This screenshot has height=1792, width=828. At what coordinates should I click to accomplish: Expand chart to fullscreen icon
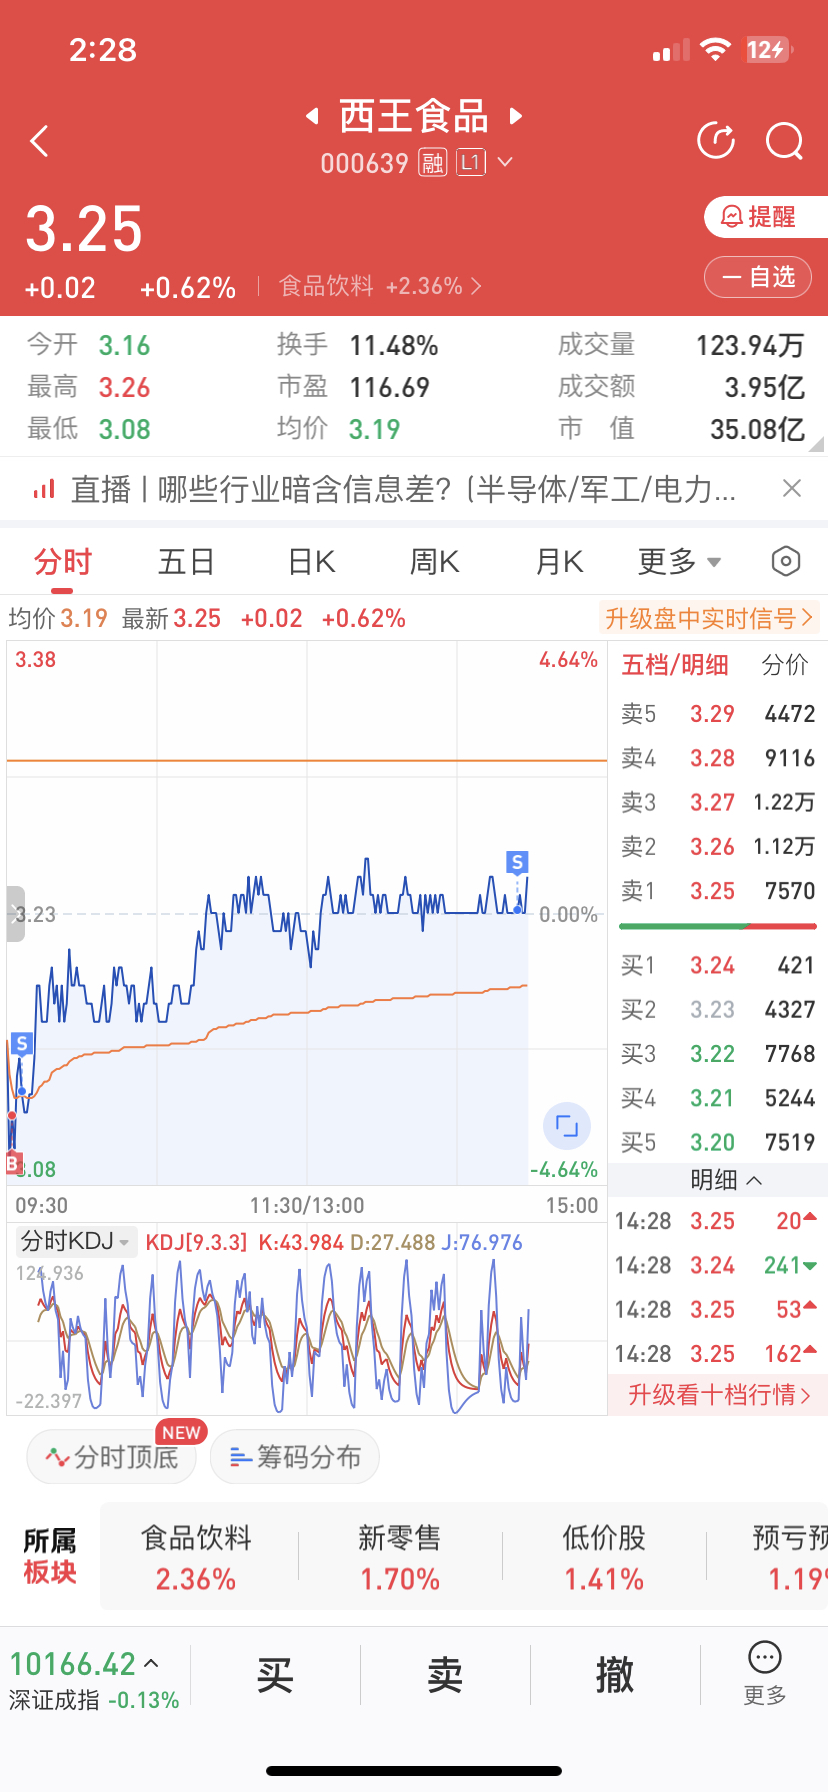[567, 1126]
